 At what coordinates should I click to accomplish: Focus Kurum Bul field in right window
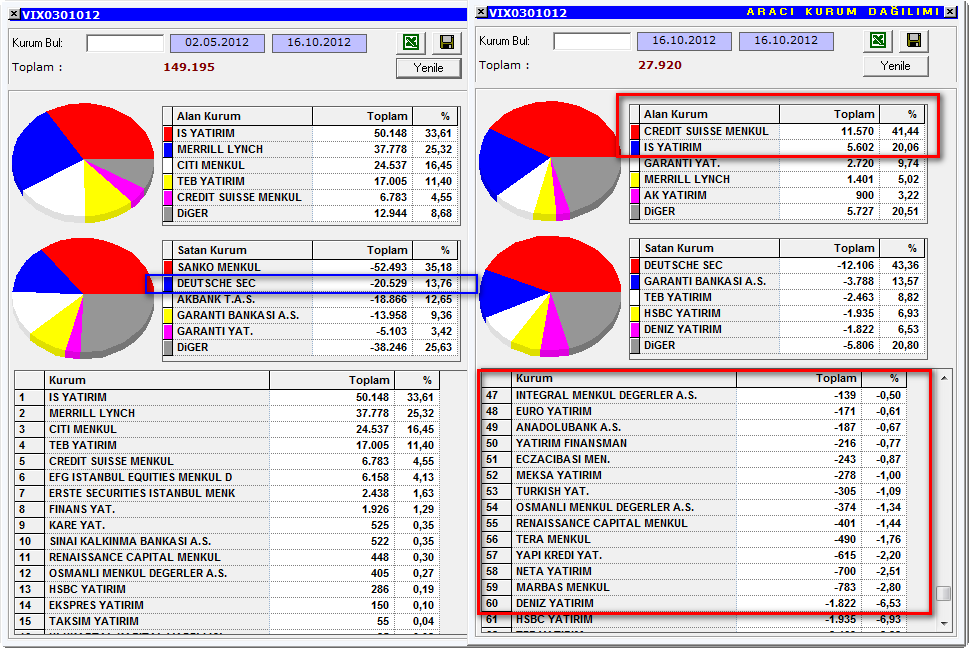pos(592,41)
